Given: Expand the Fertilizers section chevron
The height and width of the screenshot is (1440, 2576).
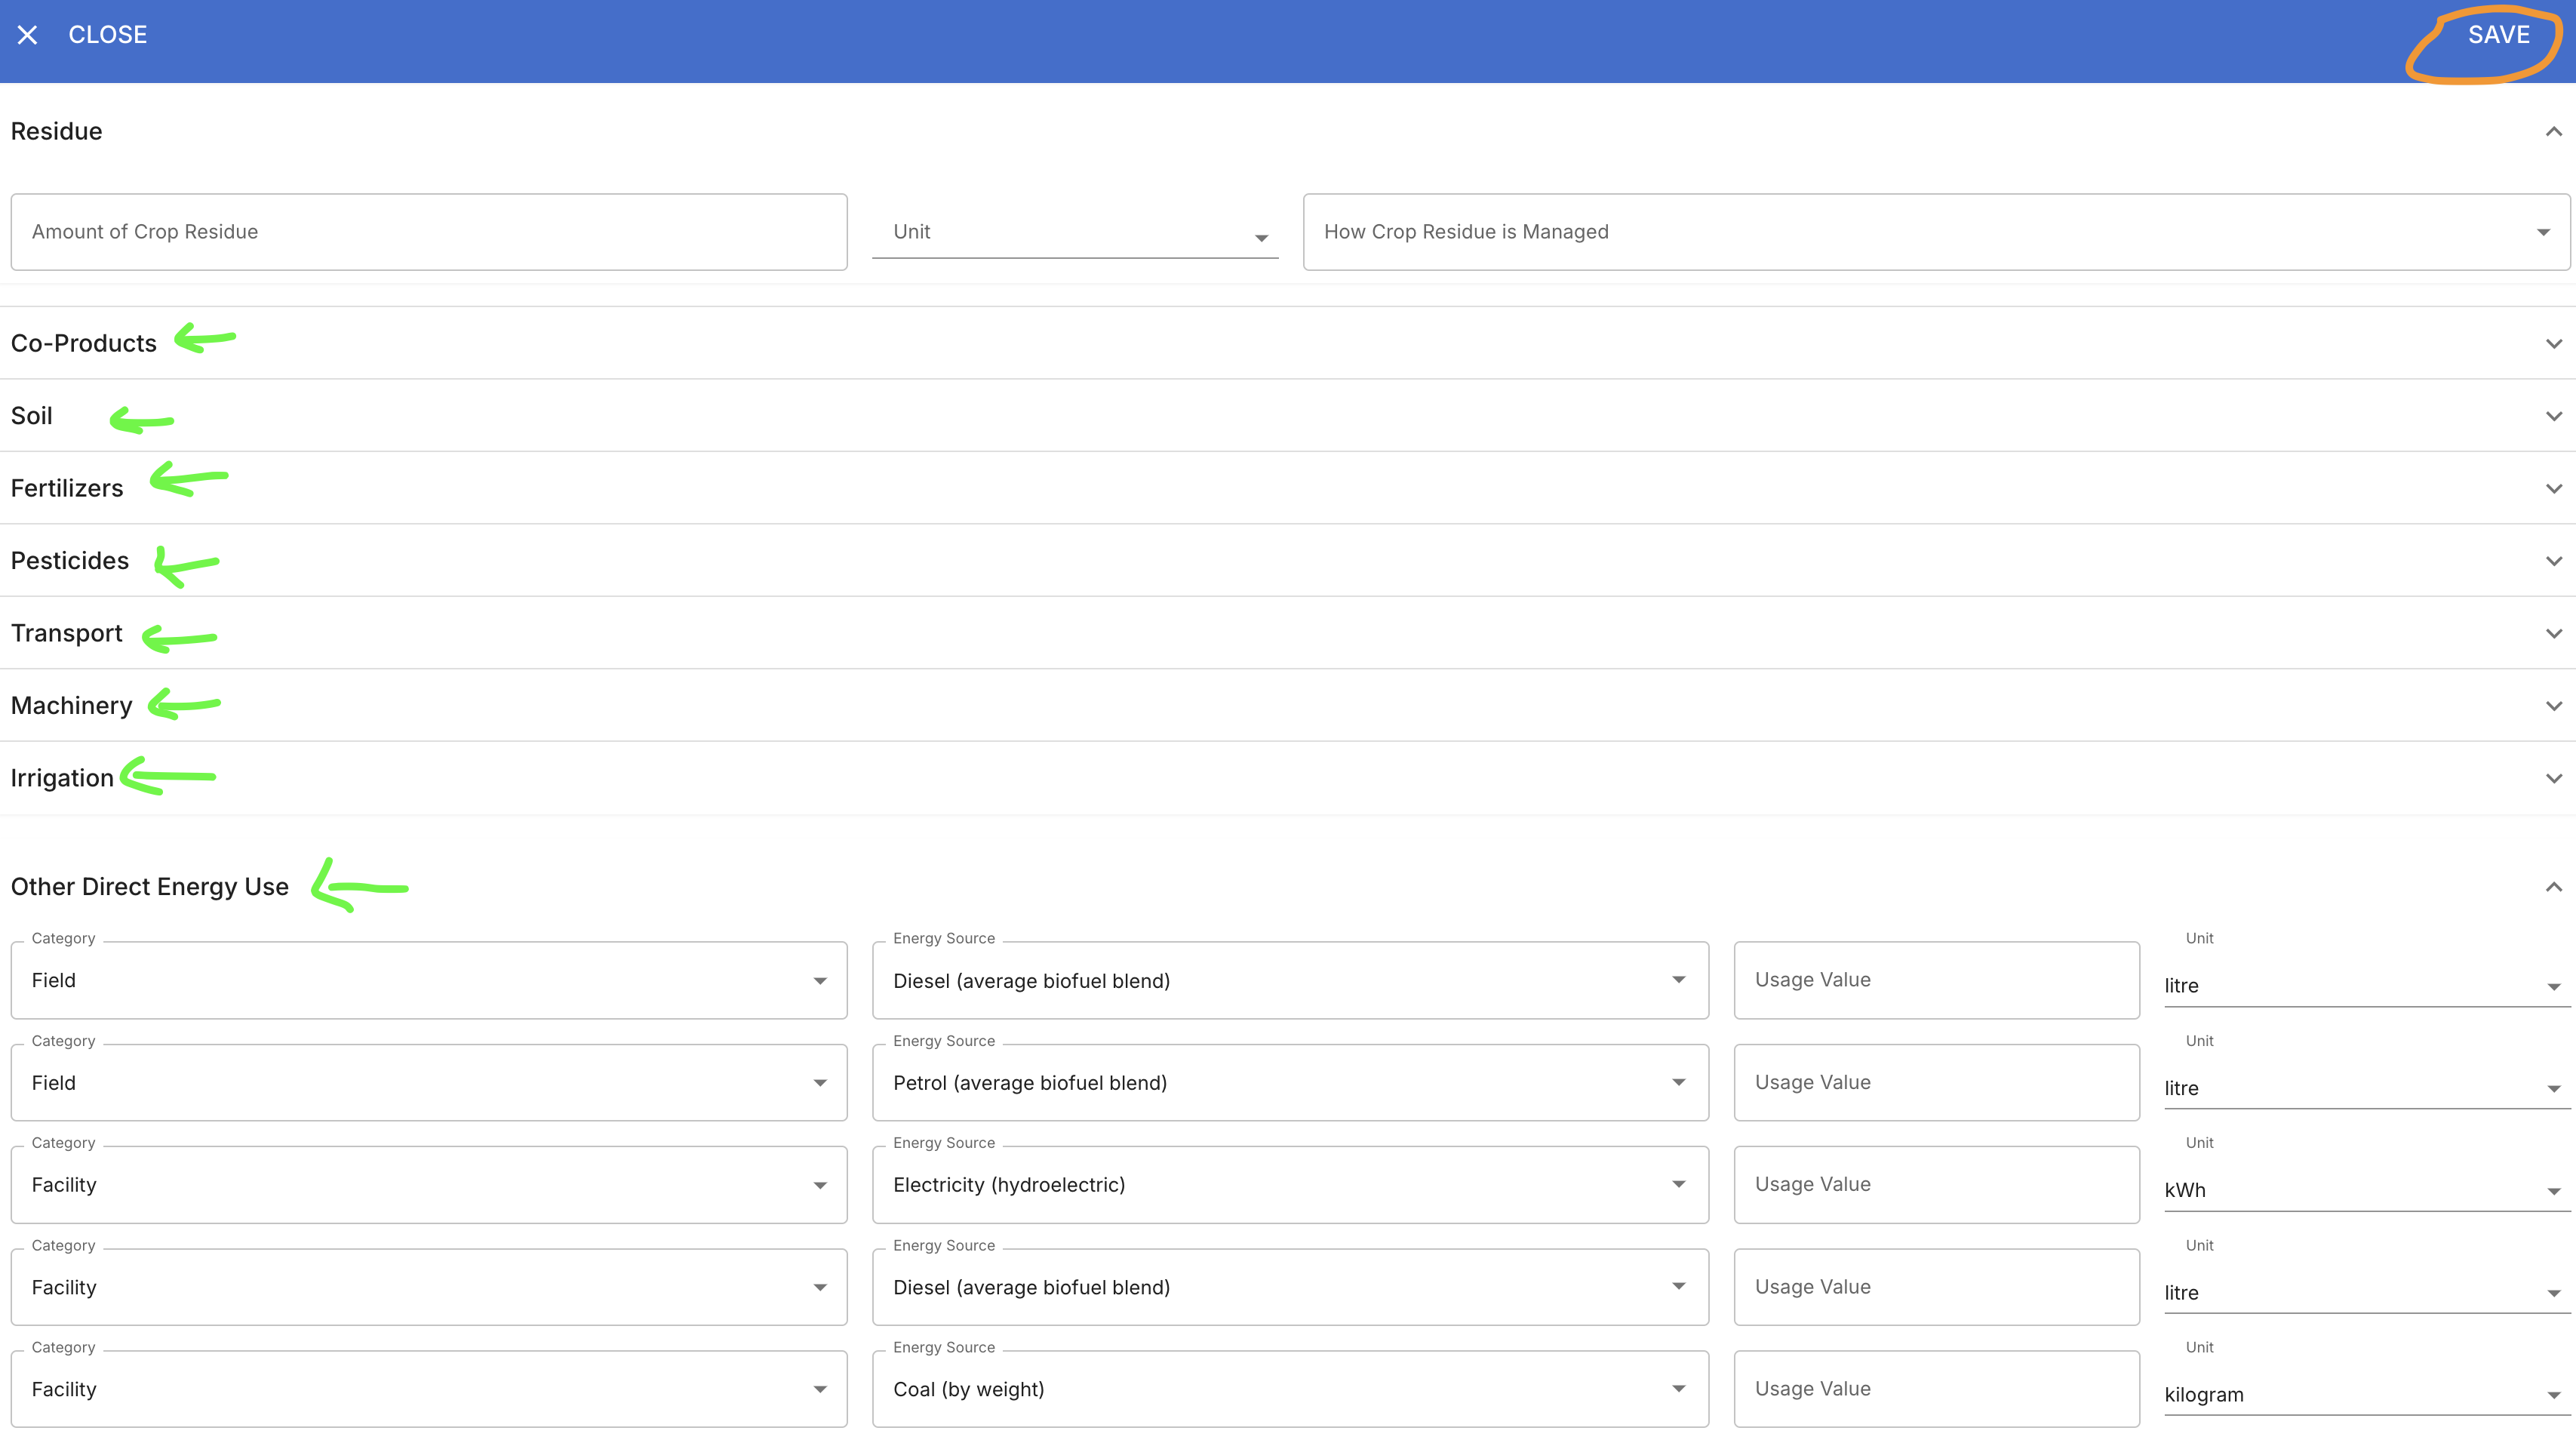Looking at the screenshot, I should [2553, 489].
